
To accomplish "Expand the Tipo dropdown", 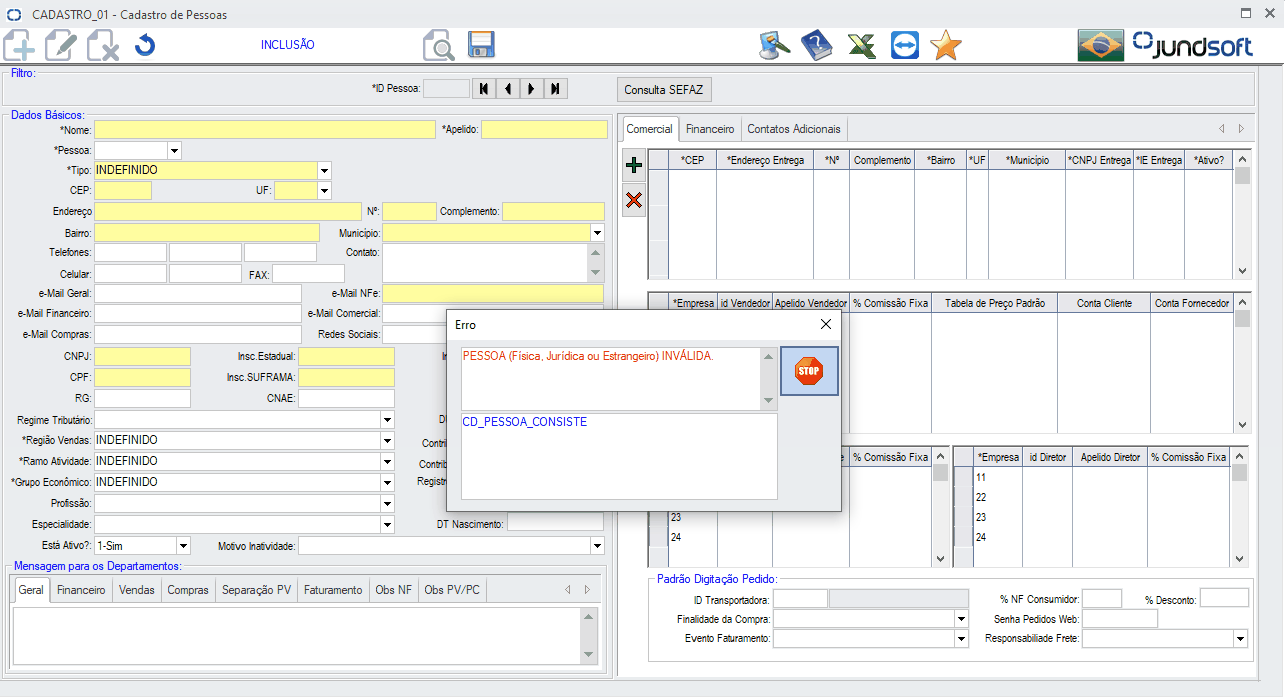I will click(x=324, y=171).
